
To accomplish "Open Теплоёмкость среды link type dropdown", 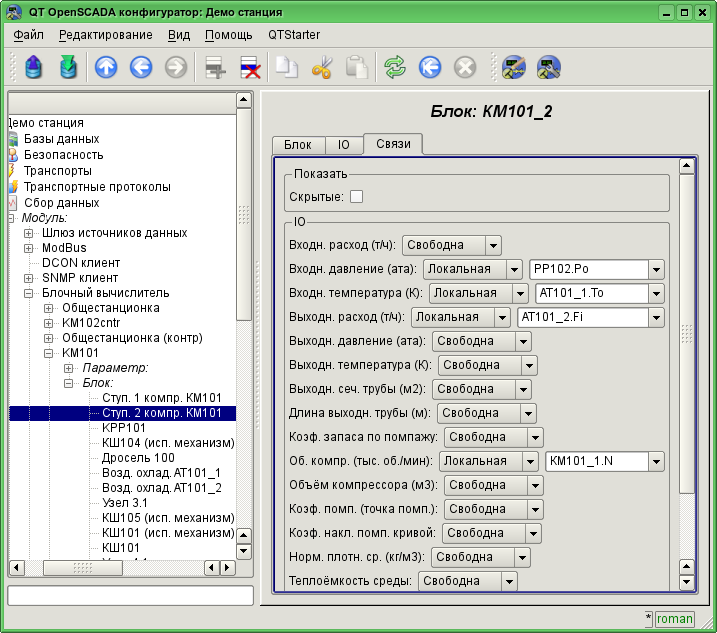I will pos(468,581).
